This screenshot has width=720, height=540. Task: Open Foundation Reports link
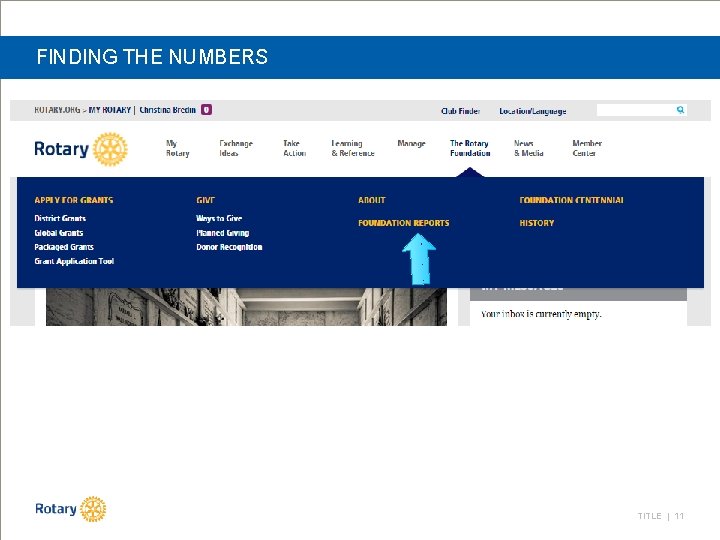click(x=404, y=223)
